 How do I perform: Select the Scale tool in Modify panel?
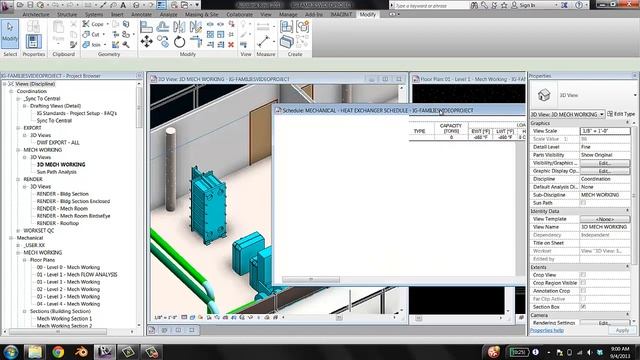[221, 35]
